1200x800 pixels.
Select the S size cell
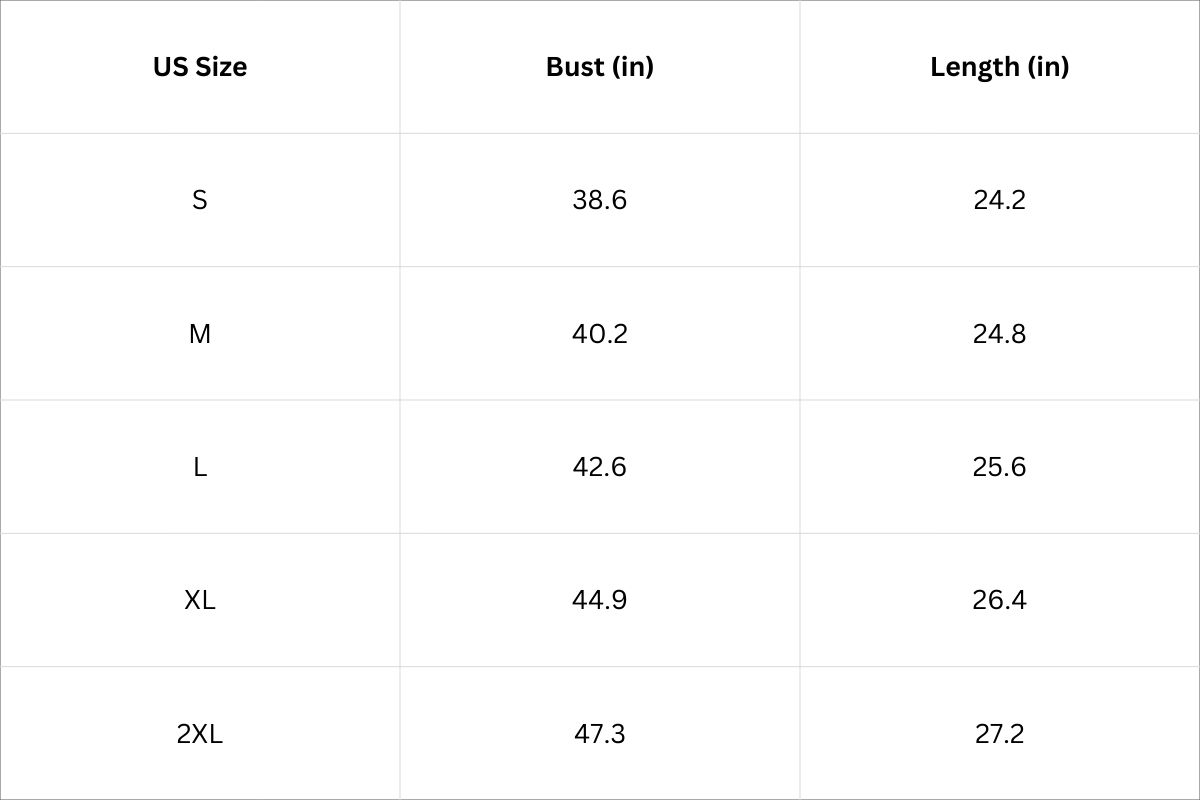click(200, 200)
